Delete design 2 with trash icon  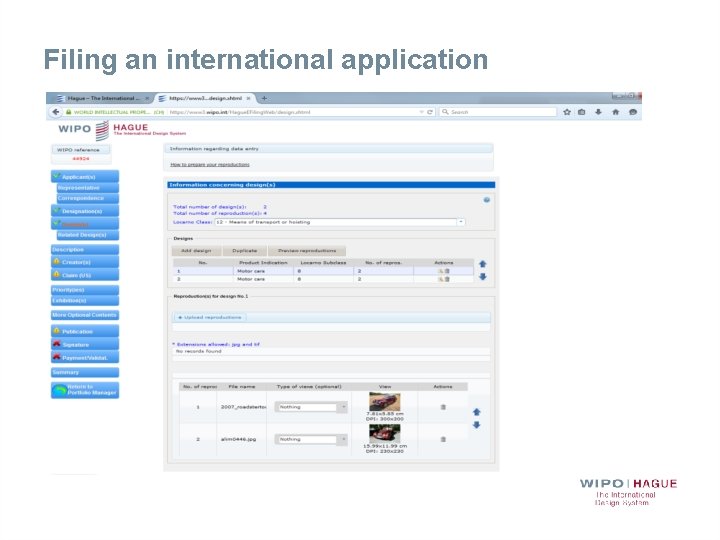pyautogui.click(x=447, y=279)
